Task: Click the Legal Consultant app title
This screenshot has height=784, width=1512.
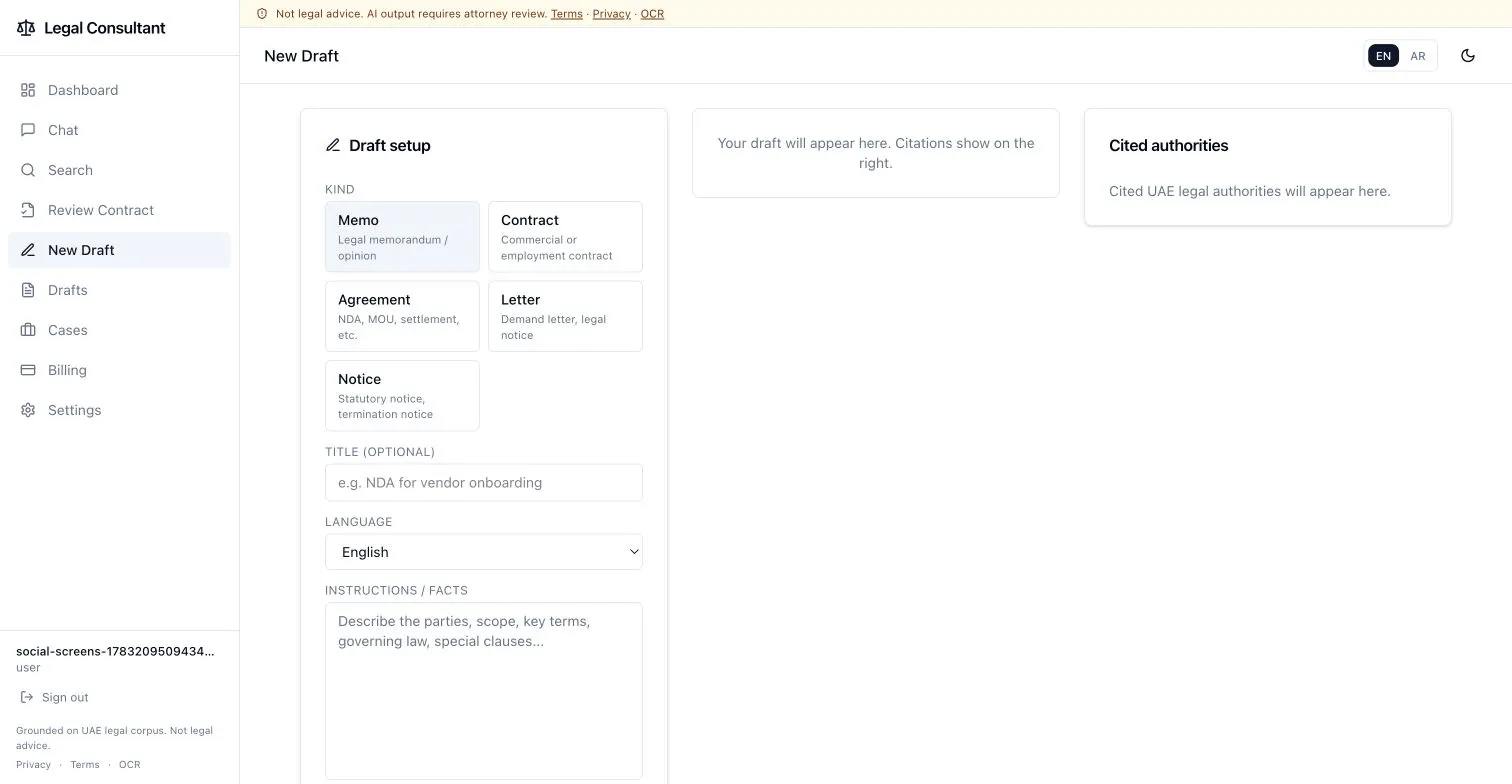Action: click(105, 28)
